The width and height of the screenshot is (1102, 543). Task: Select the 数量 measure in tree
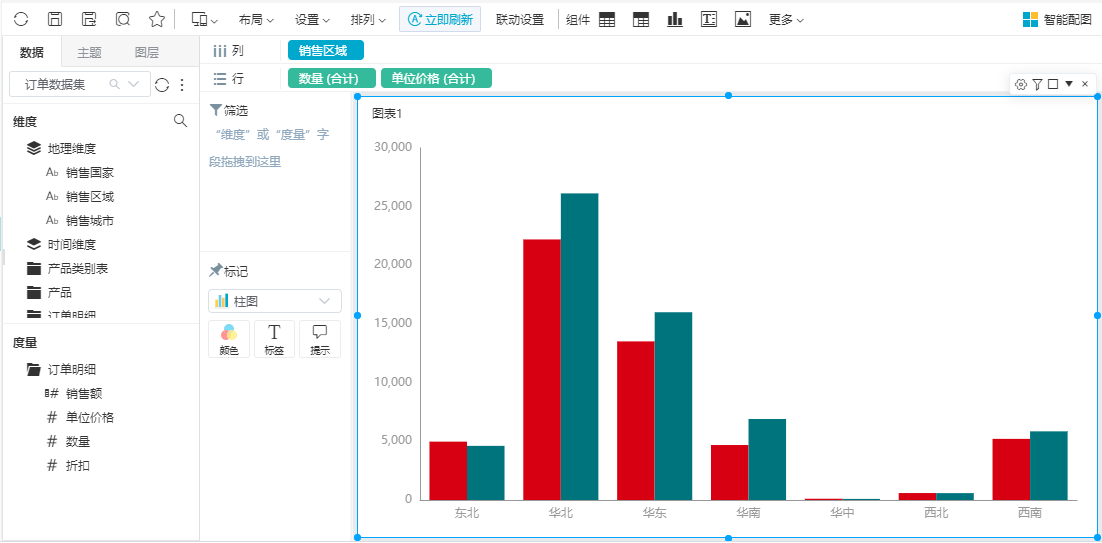[78, 441]
